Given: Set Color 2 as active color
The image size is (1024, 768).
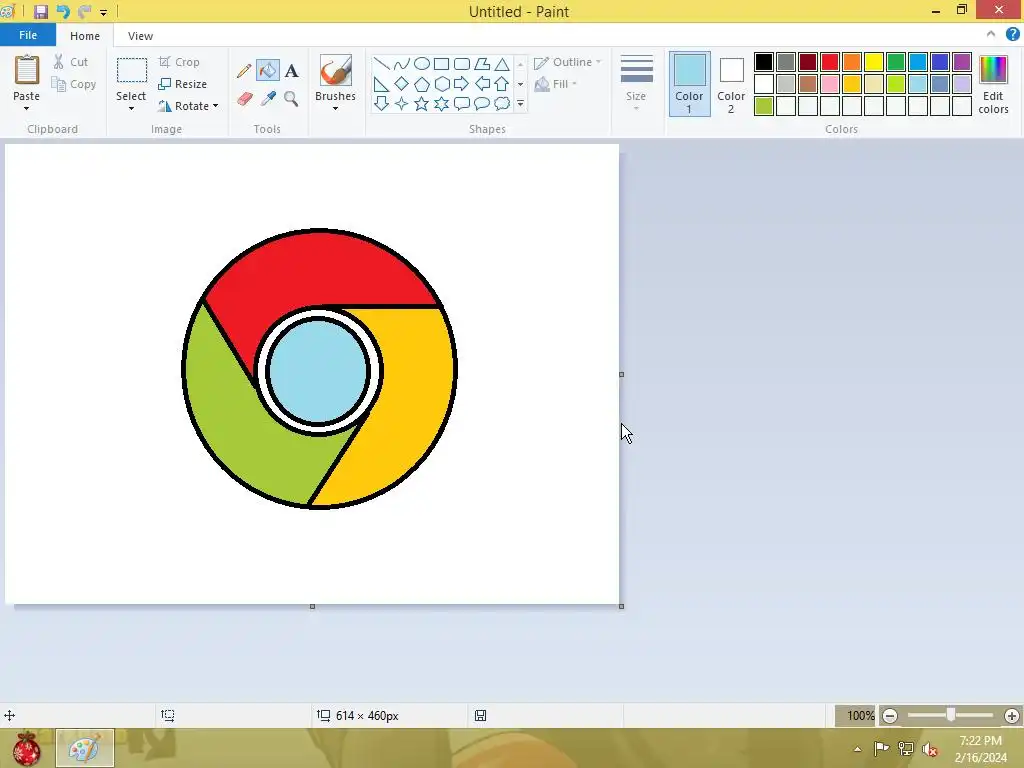Looking at the screenshot, I should [731, 84].
